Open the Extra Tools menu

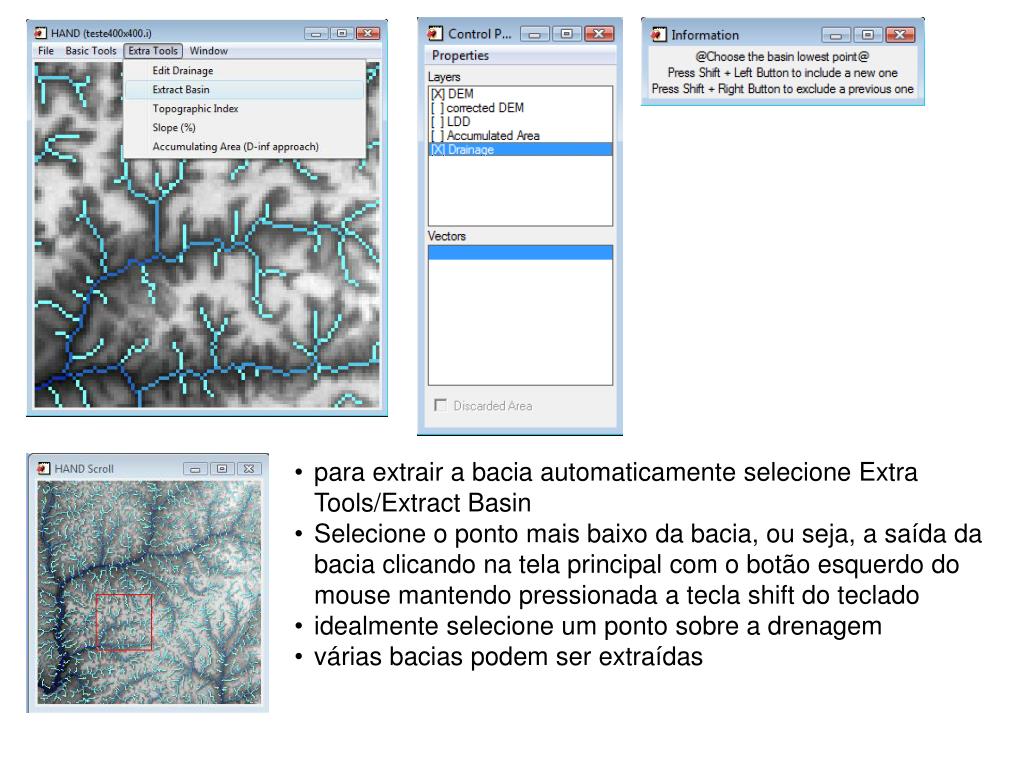tap(153, 51)
